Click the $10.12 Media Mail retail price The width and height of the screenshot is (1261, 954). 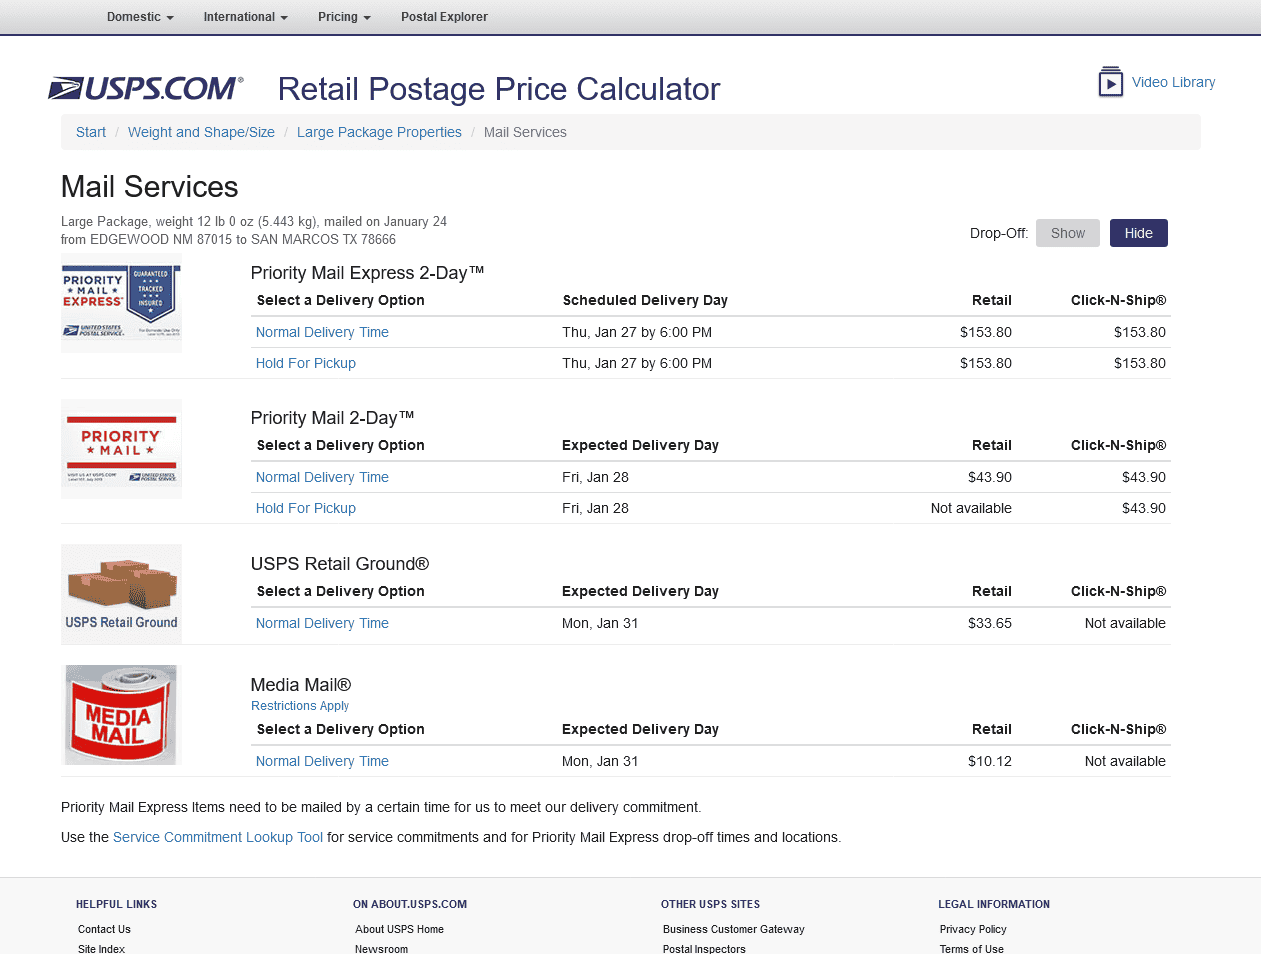[989, 761]
